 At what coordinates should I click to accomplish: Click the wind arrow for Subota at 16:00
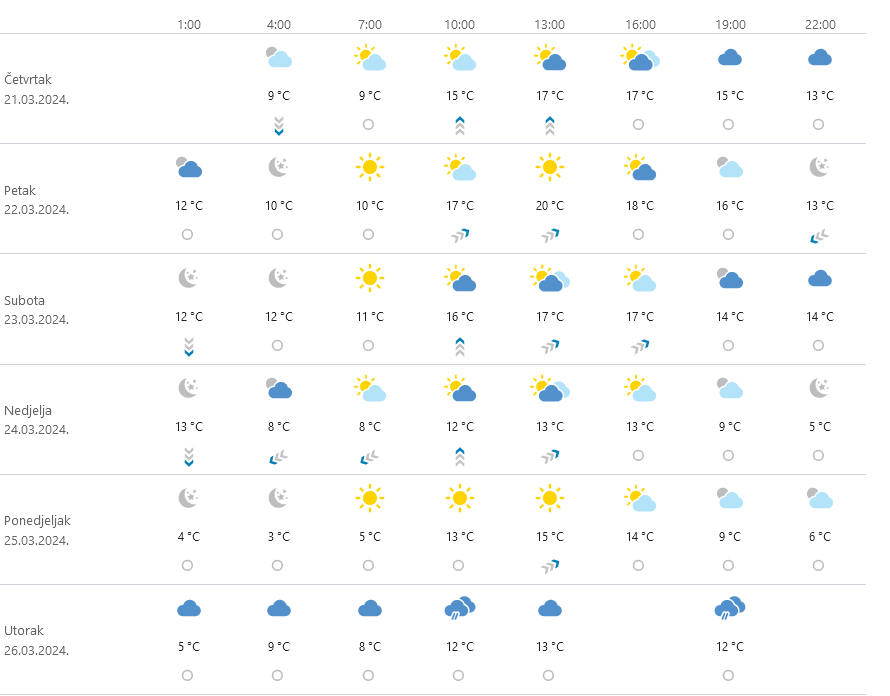tap(639, 346)
